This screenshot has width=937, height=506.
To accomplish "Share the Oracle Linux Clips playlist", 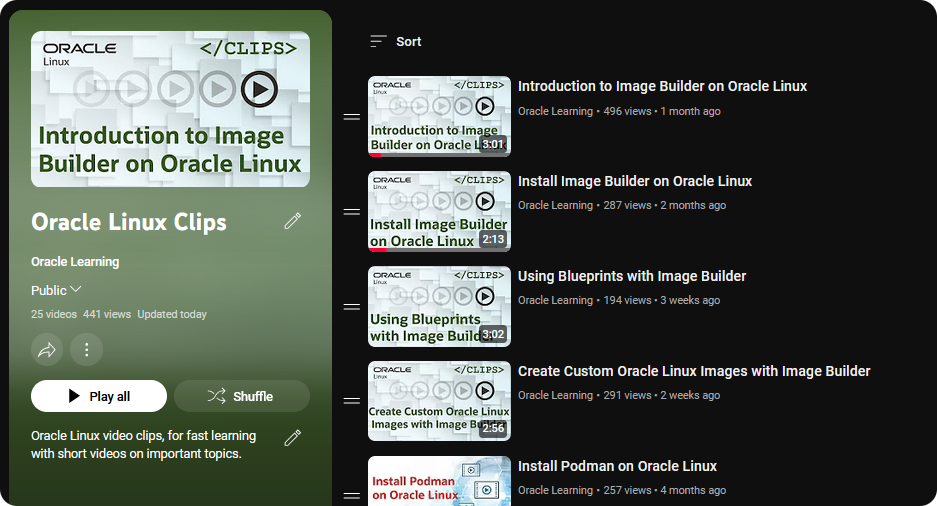I will (47, 349).
